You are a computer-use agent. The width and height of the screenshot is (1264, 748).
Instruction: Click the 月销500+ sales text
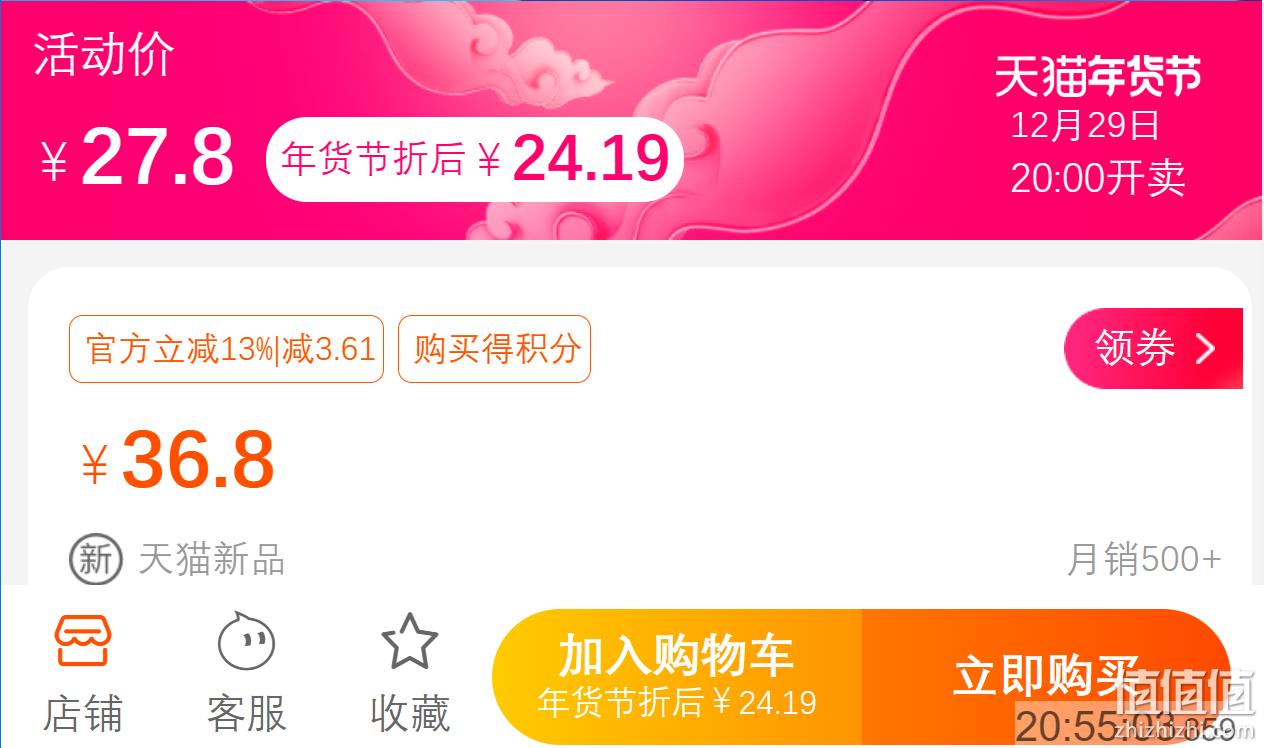coord(1144,559)
